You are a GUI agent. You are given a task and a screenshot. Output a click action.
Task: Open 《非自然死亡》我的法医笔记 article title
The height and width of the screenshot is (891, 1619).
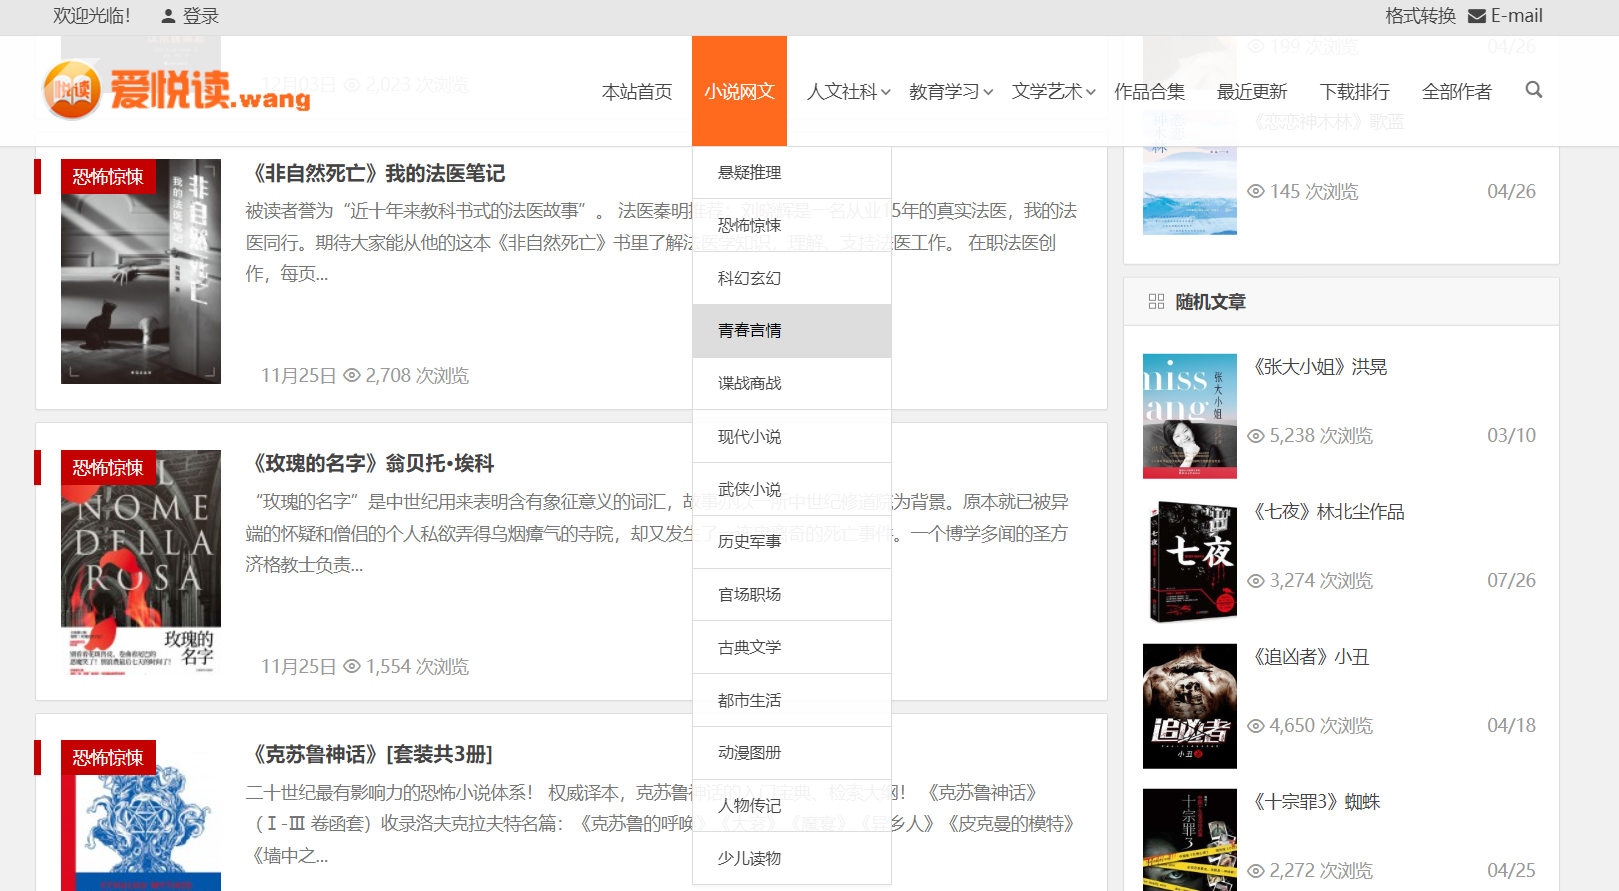tap(375, 173)
